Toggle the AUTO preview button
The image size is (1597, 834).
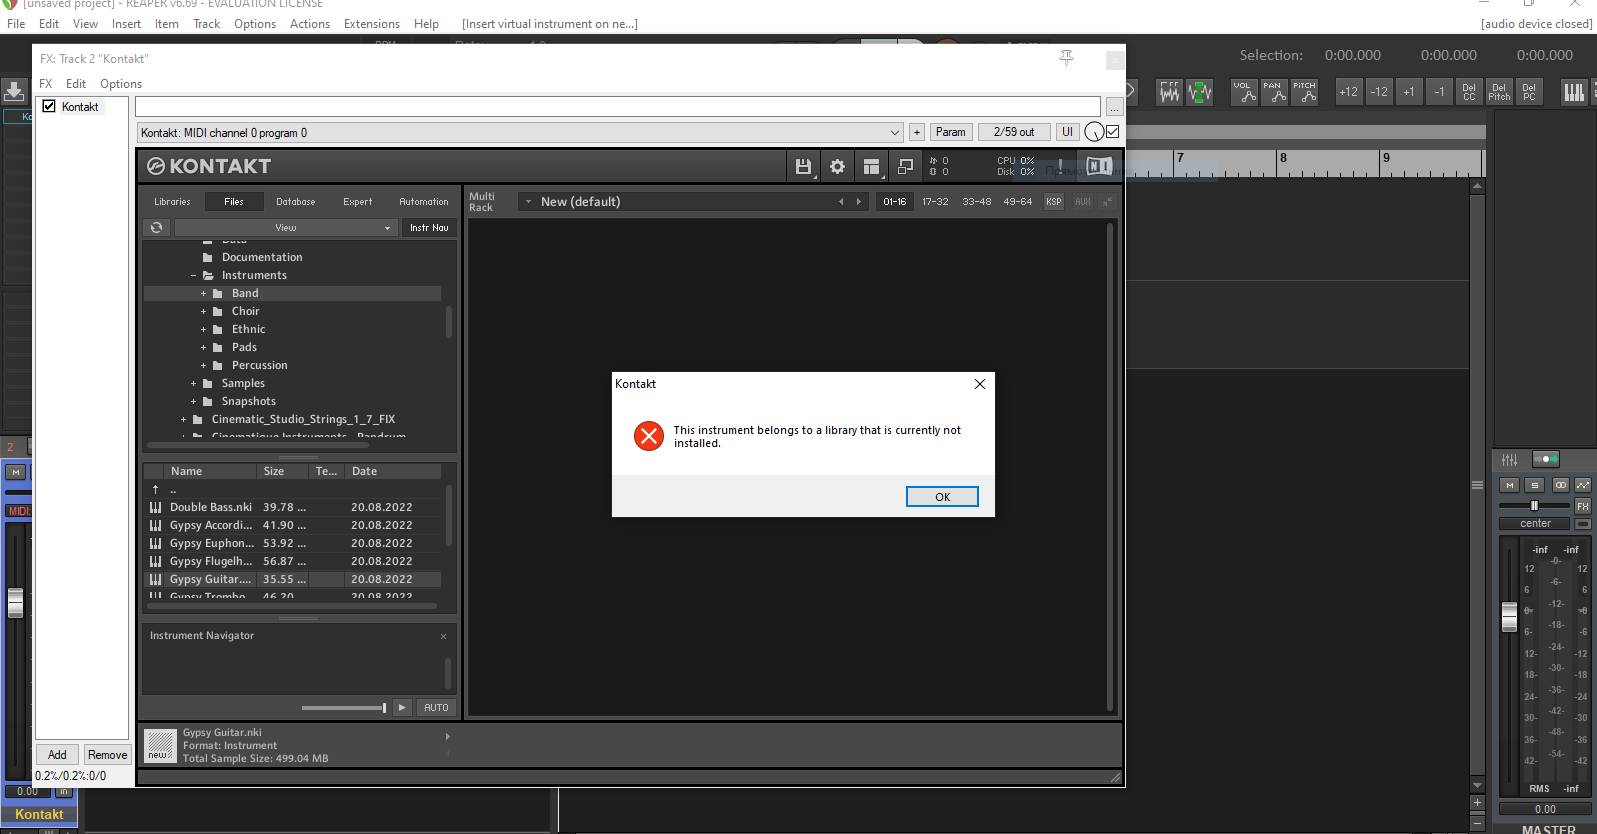point(436,708)
